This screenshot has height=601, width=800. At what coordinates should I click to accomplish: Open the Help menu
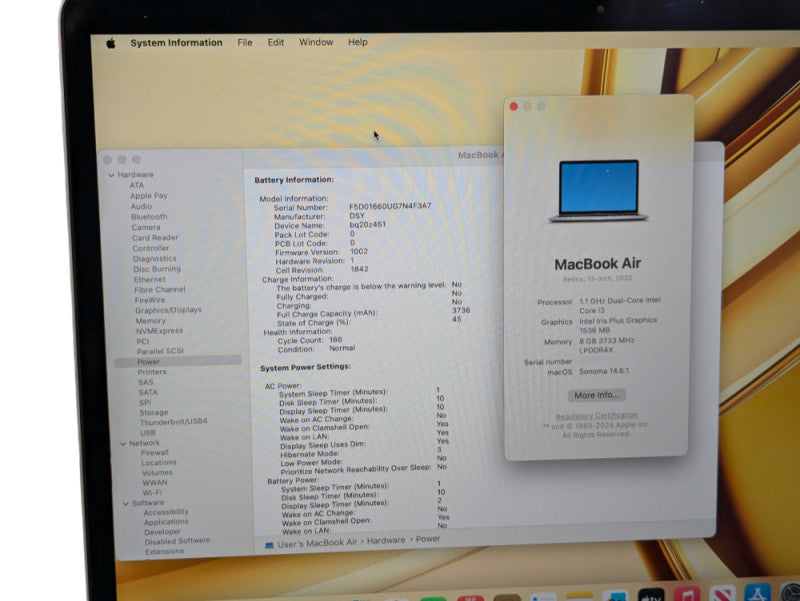(358, 42)
